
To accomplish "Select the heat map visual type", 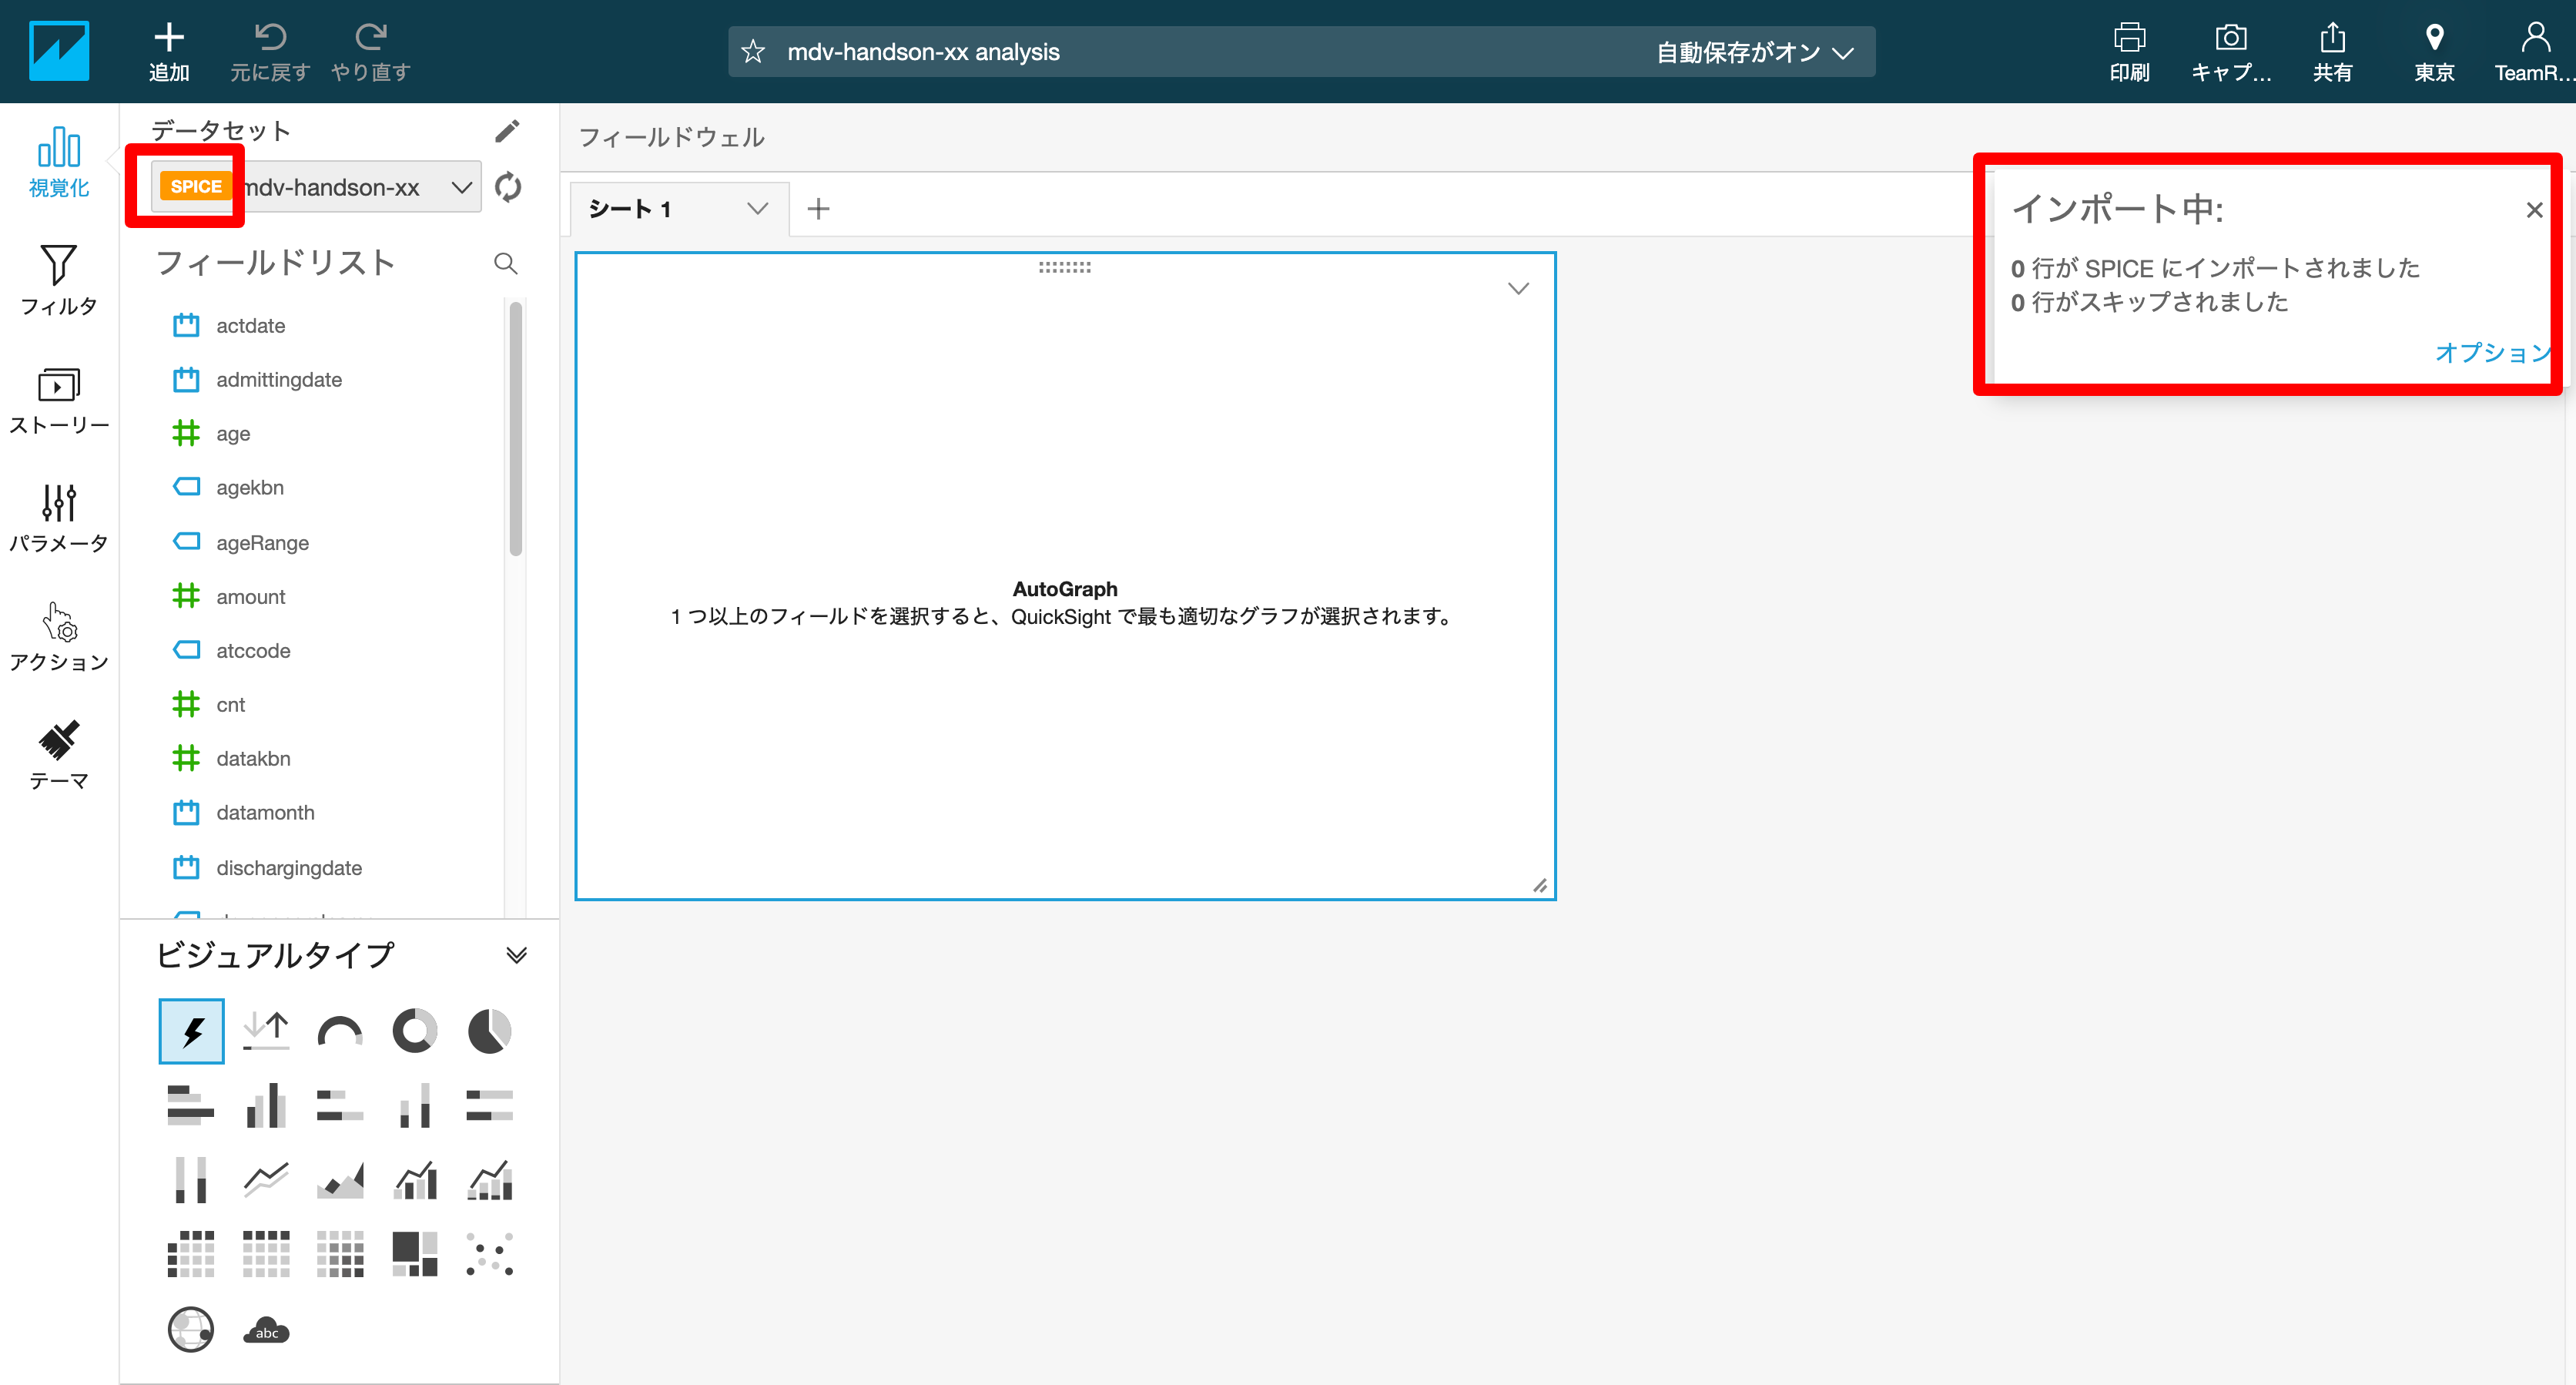I will tap(340, 1254).
